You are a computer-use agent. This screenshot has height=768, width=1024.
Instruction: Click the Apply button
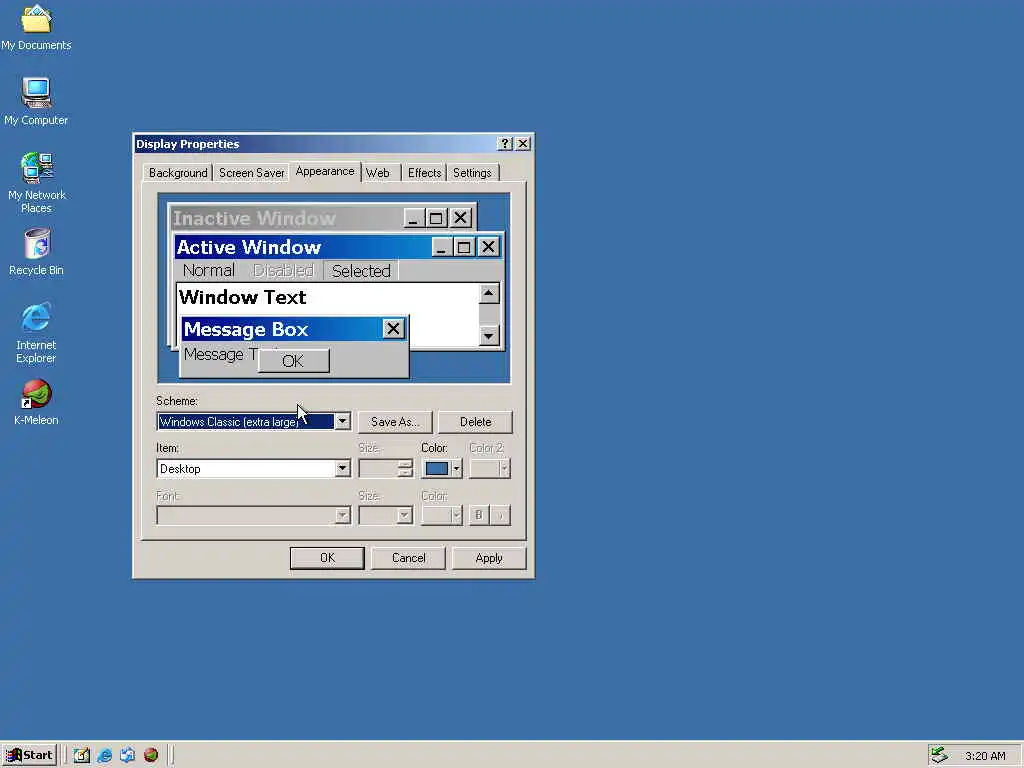click(x=489, y=558)
